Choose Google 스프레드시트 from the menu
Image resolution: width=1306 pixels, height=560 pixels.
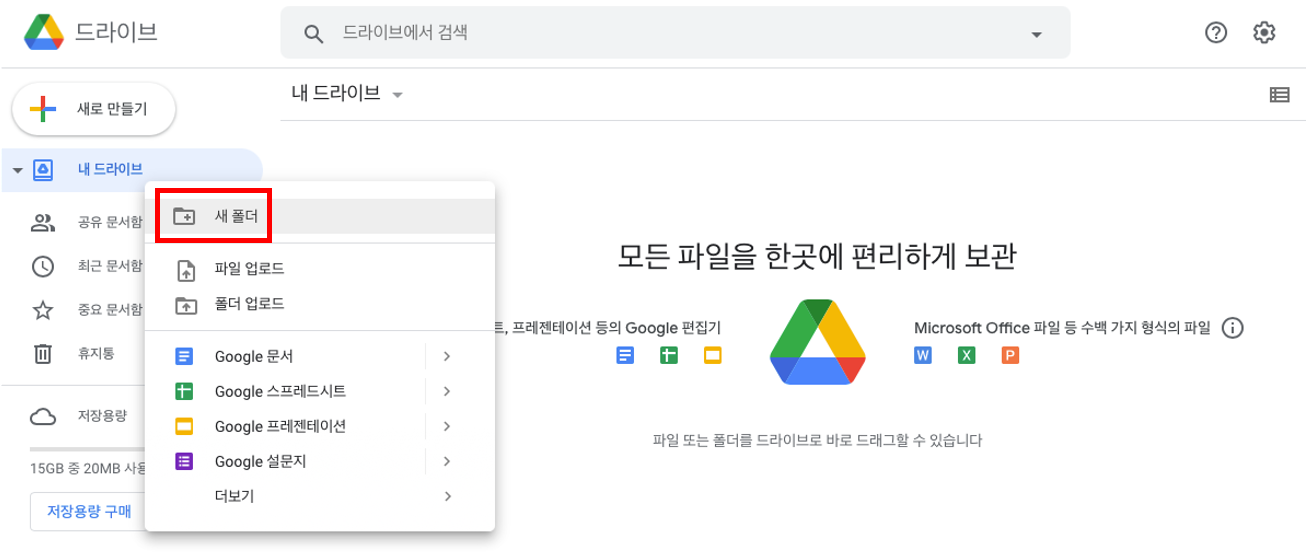click(320, 391)
